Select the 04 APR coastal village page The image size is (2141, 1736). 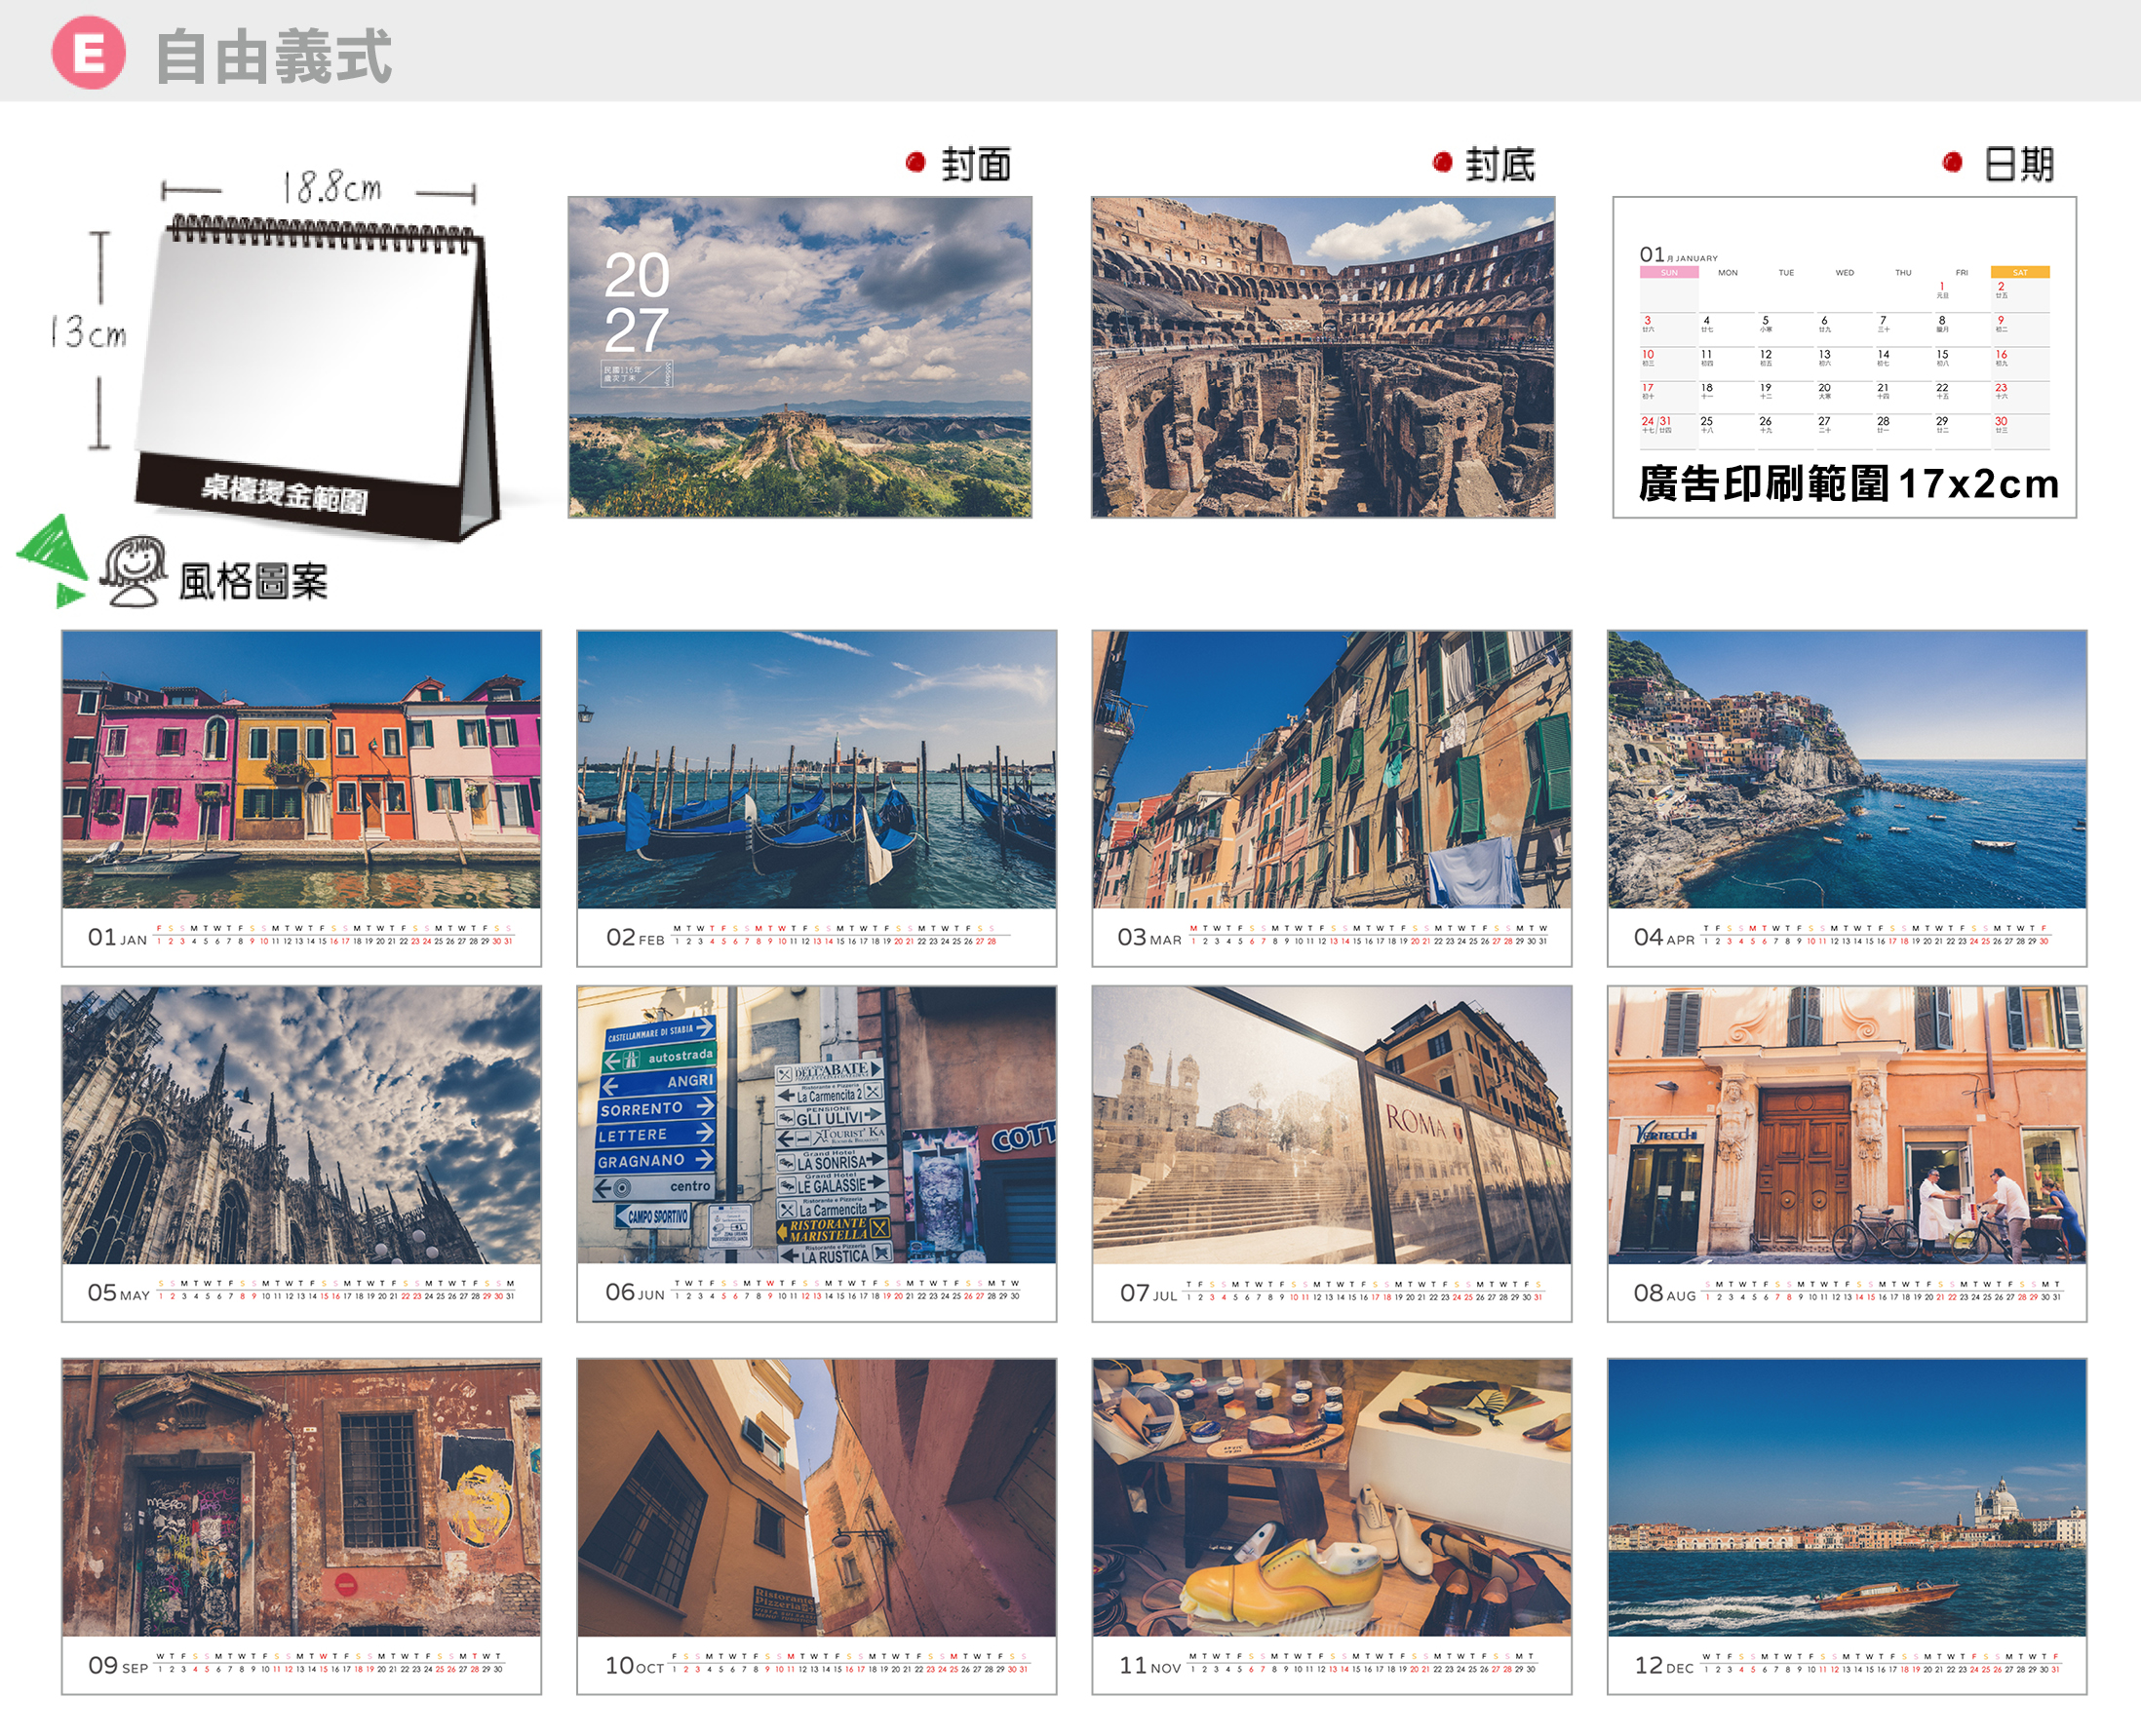(1847, 798)
